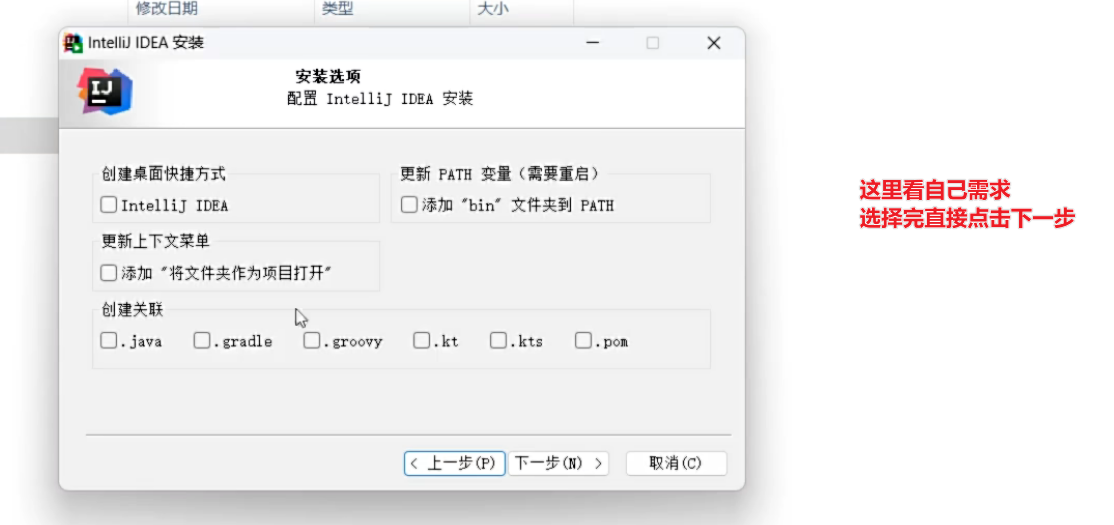Screen dimensions: 1114x525
Task: Click the 安装选项 heading text
Action: point(328,76)
